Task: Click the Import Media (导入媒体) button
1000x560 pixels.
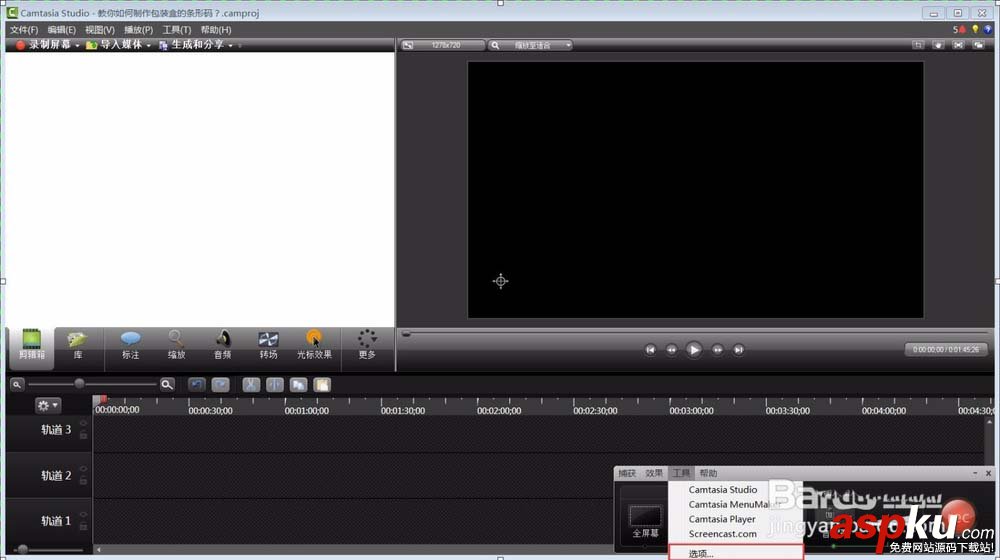Action: coord(114,45)
